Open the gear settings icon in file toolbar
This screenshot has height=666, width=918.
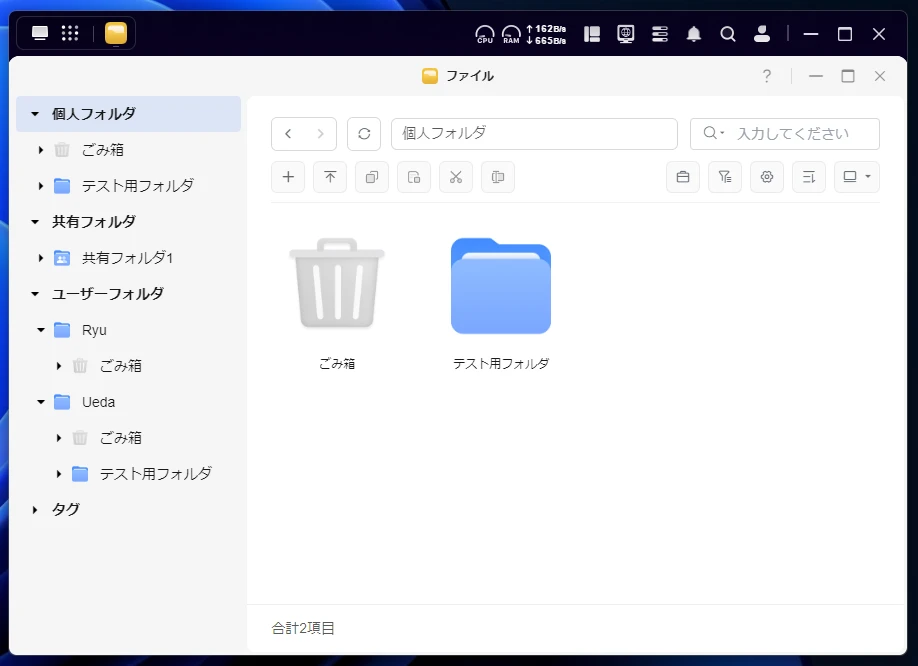(767, 177)
